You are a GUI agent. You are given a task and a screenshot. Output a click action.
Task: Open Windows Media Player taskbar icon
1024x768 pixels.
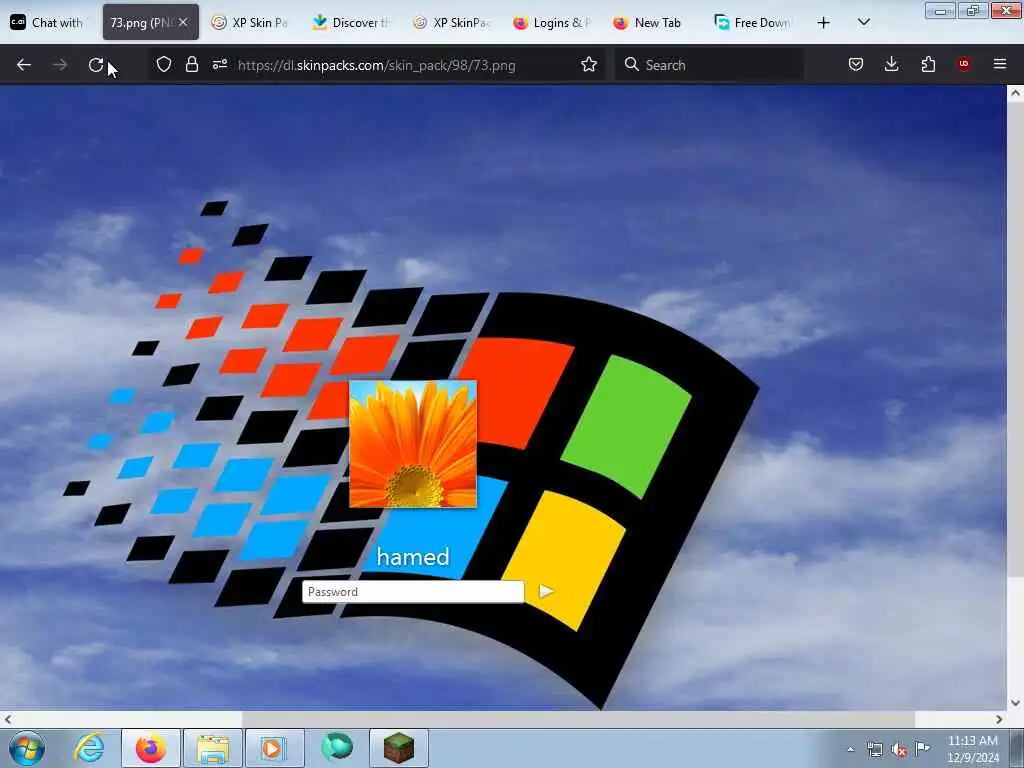point(274,748)
